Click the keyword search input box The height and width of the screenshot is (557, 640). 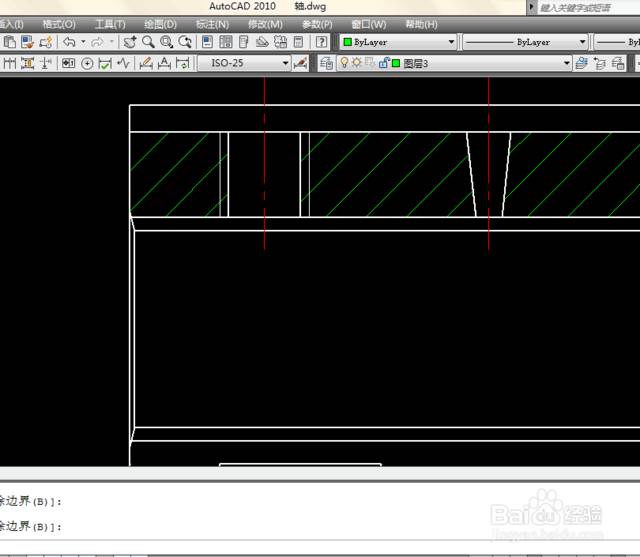click(x=588, y=8)
